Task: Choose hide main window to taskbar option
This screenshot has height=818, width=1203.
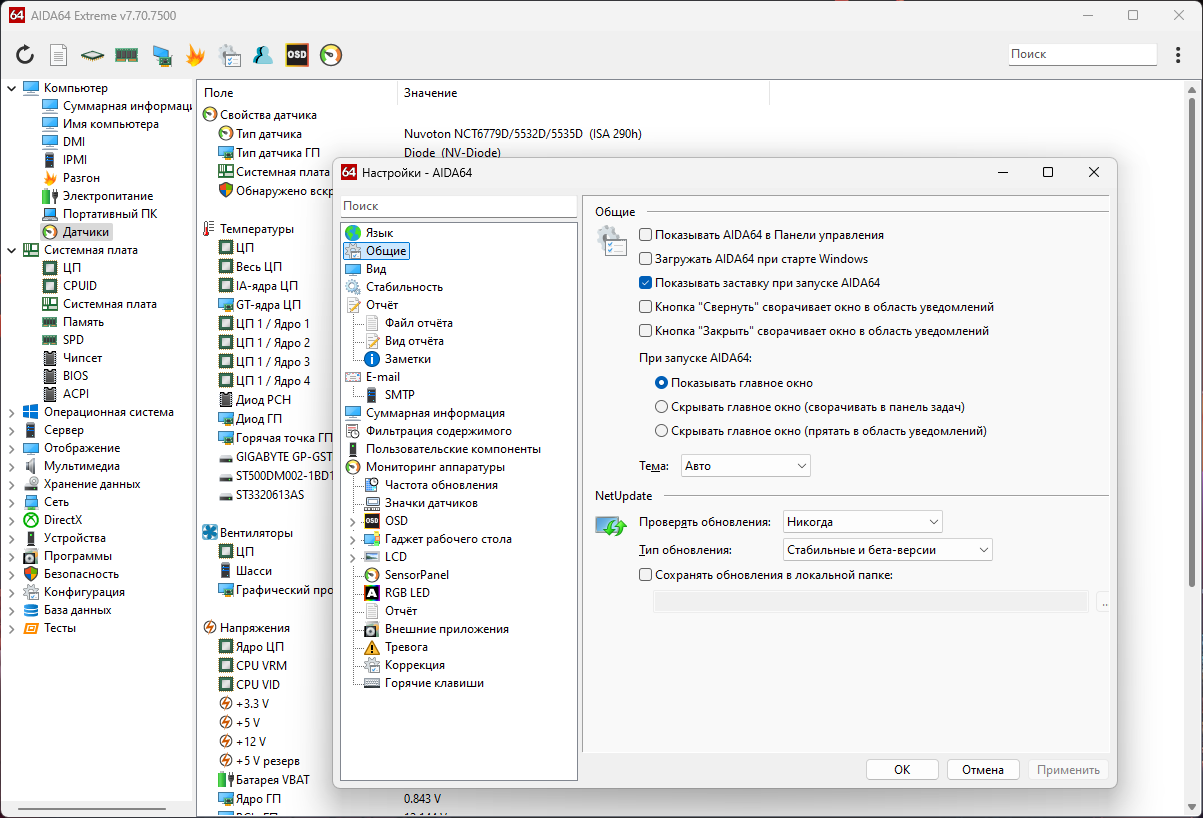Action: pos(661,407)
